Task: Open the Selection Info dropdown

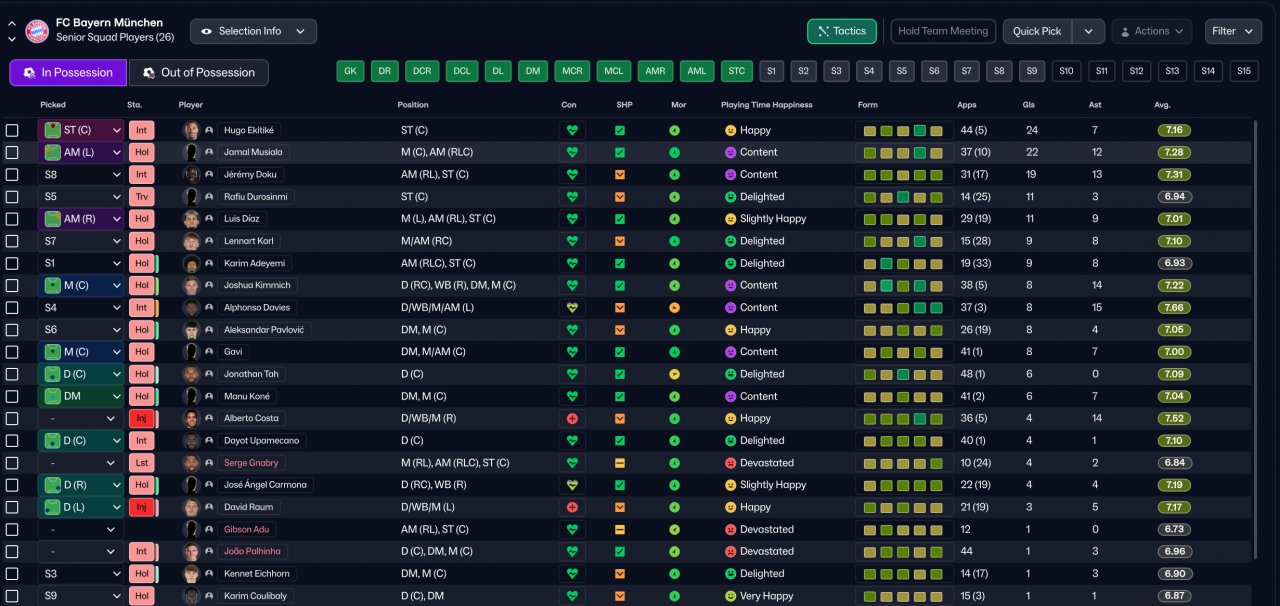Action: tap(253, 31)
